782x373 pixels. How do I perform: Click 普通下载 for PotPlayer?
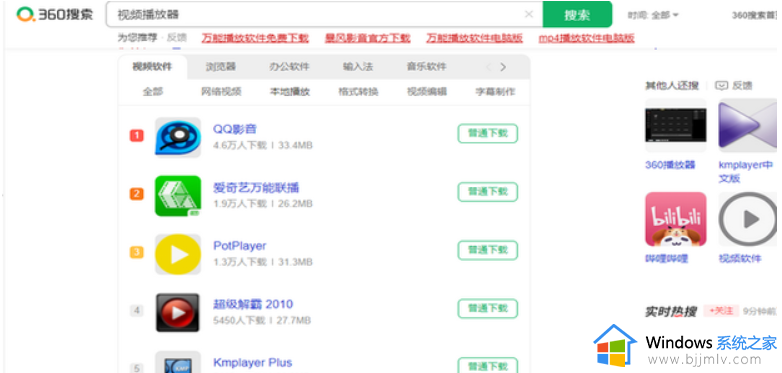pos(488,250)
